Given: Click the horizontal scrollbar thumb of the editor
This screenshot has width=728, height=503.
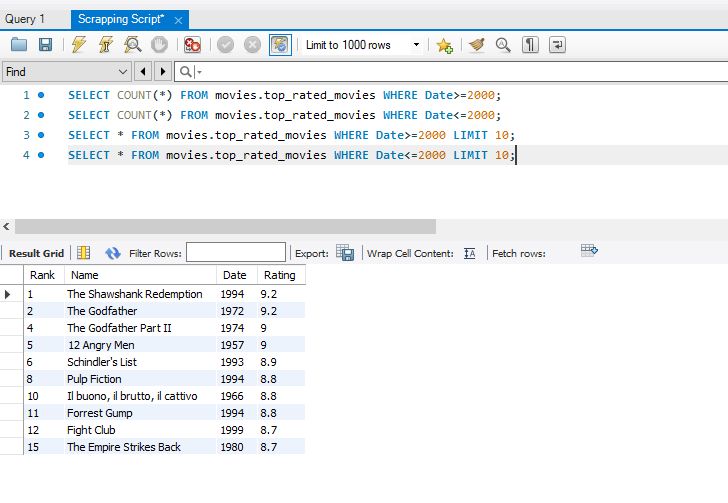Looking at the screenshot, I should [x=225, y=227].
